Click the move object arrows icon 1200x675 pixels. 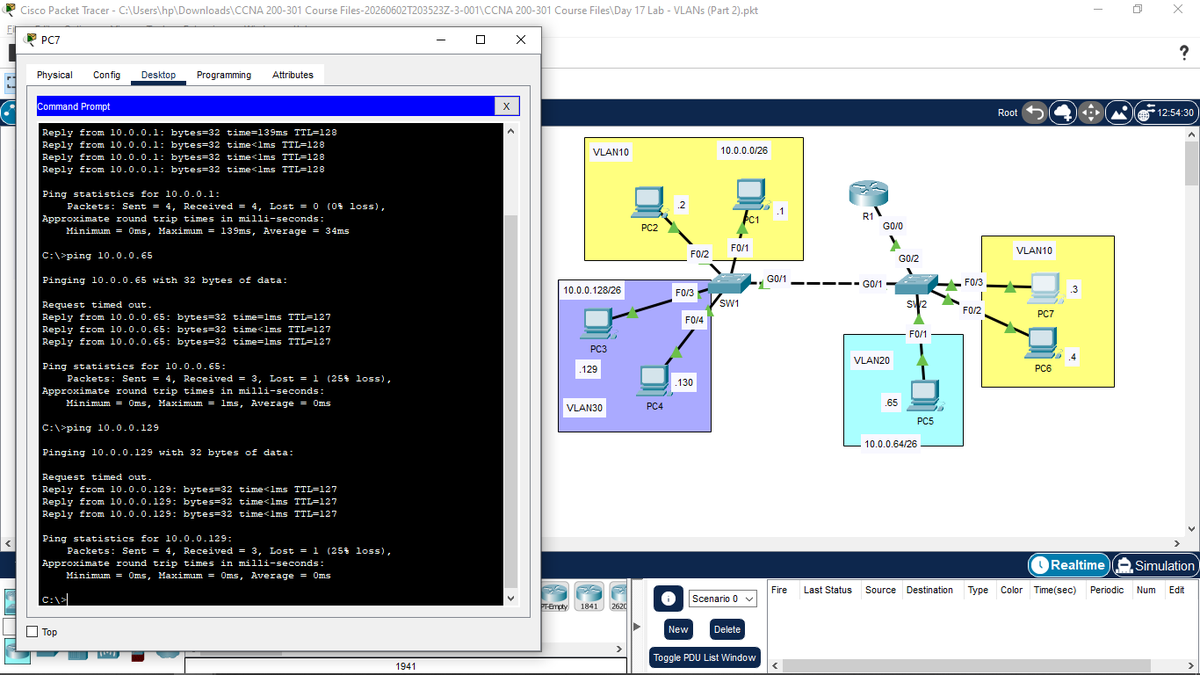tap(1090, 112)
